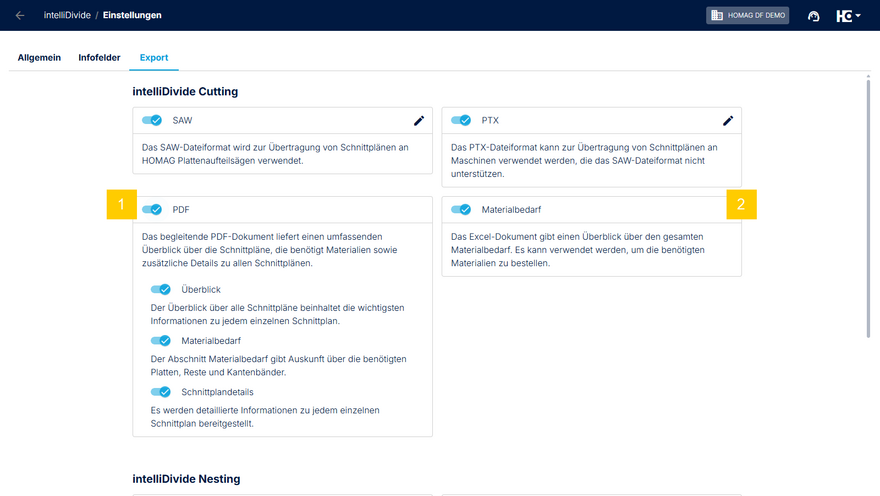Turn off the PDF export toggle

coord(152,209)
